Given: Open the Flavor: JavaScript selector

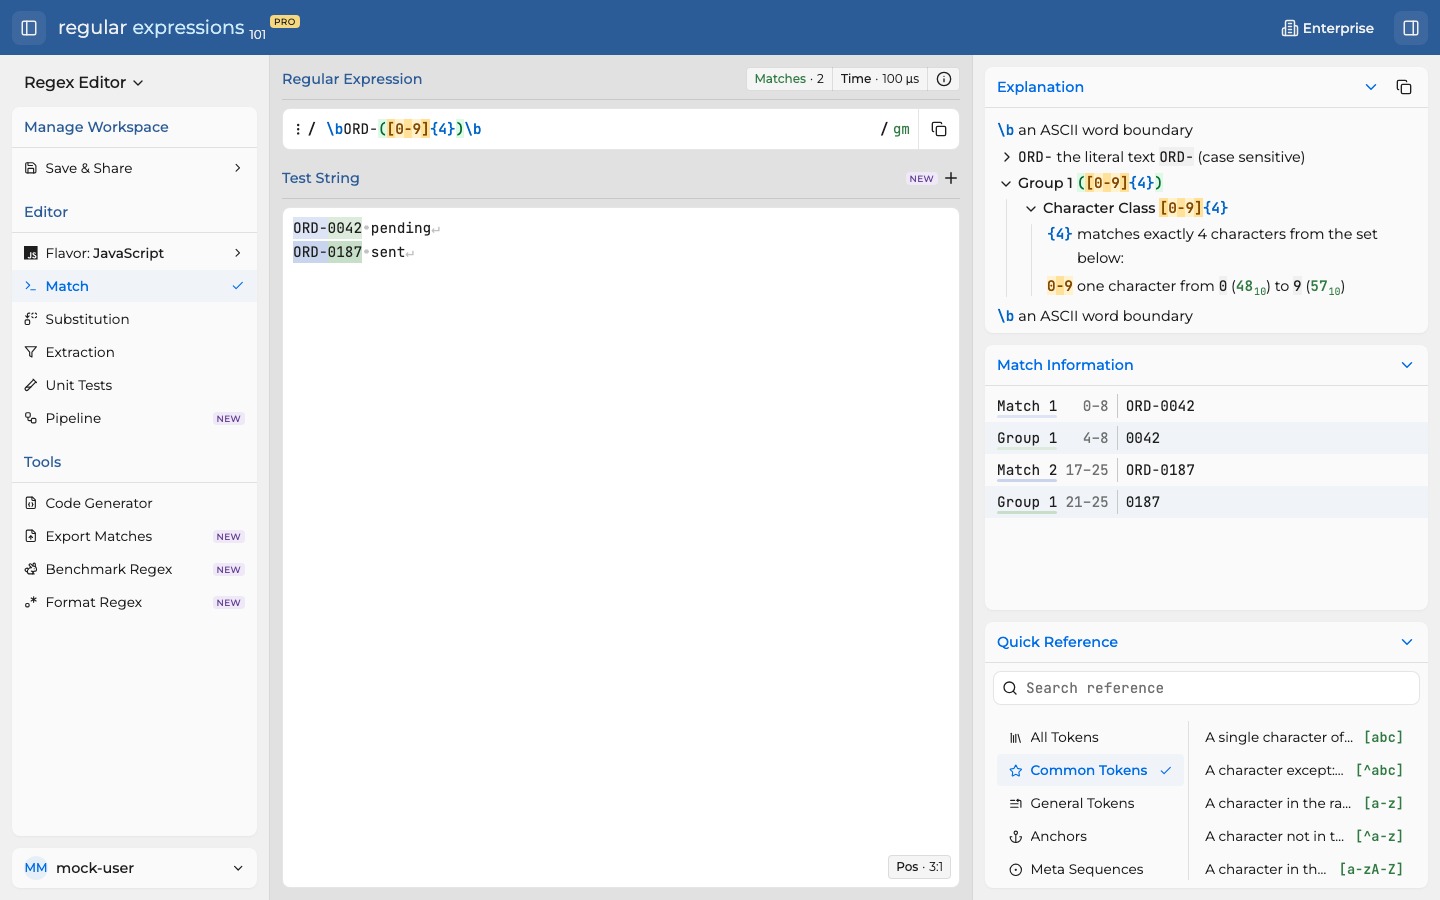Looking at the screenshot, I should tap(134, 253).
